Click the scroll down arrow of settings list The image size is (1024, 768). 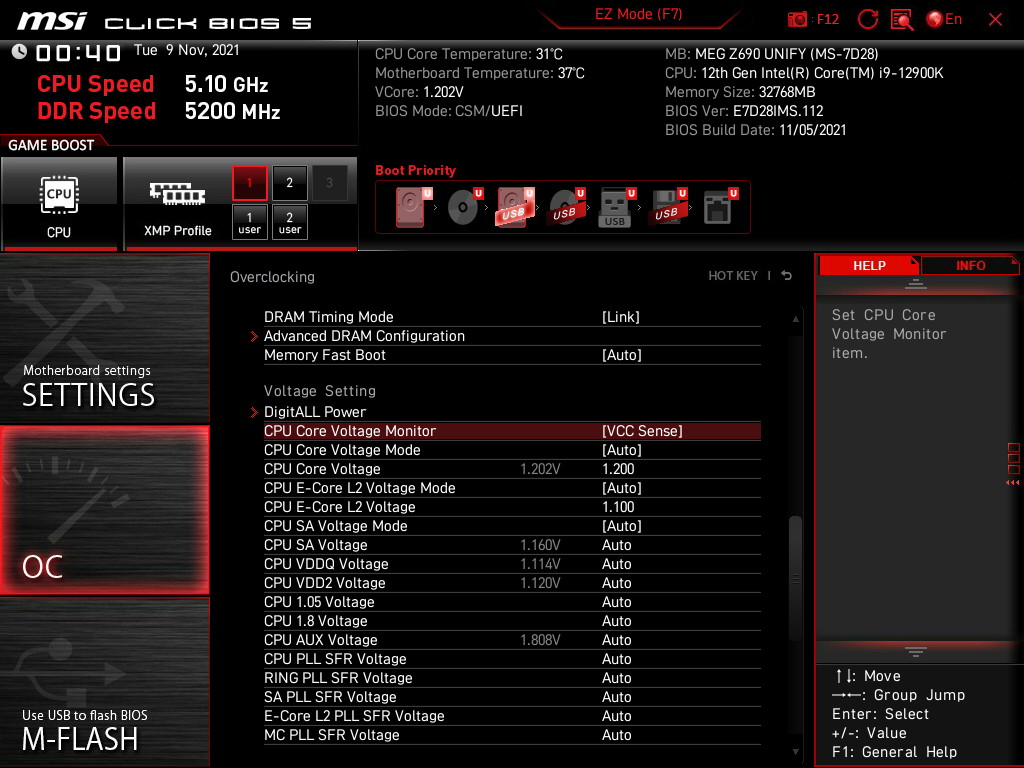click(x=795, y=752)
